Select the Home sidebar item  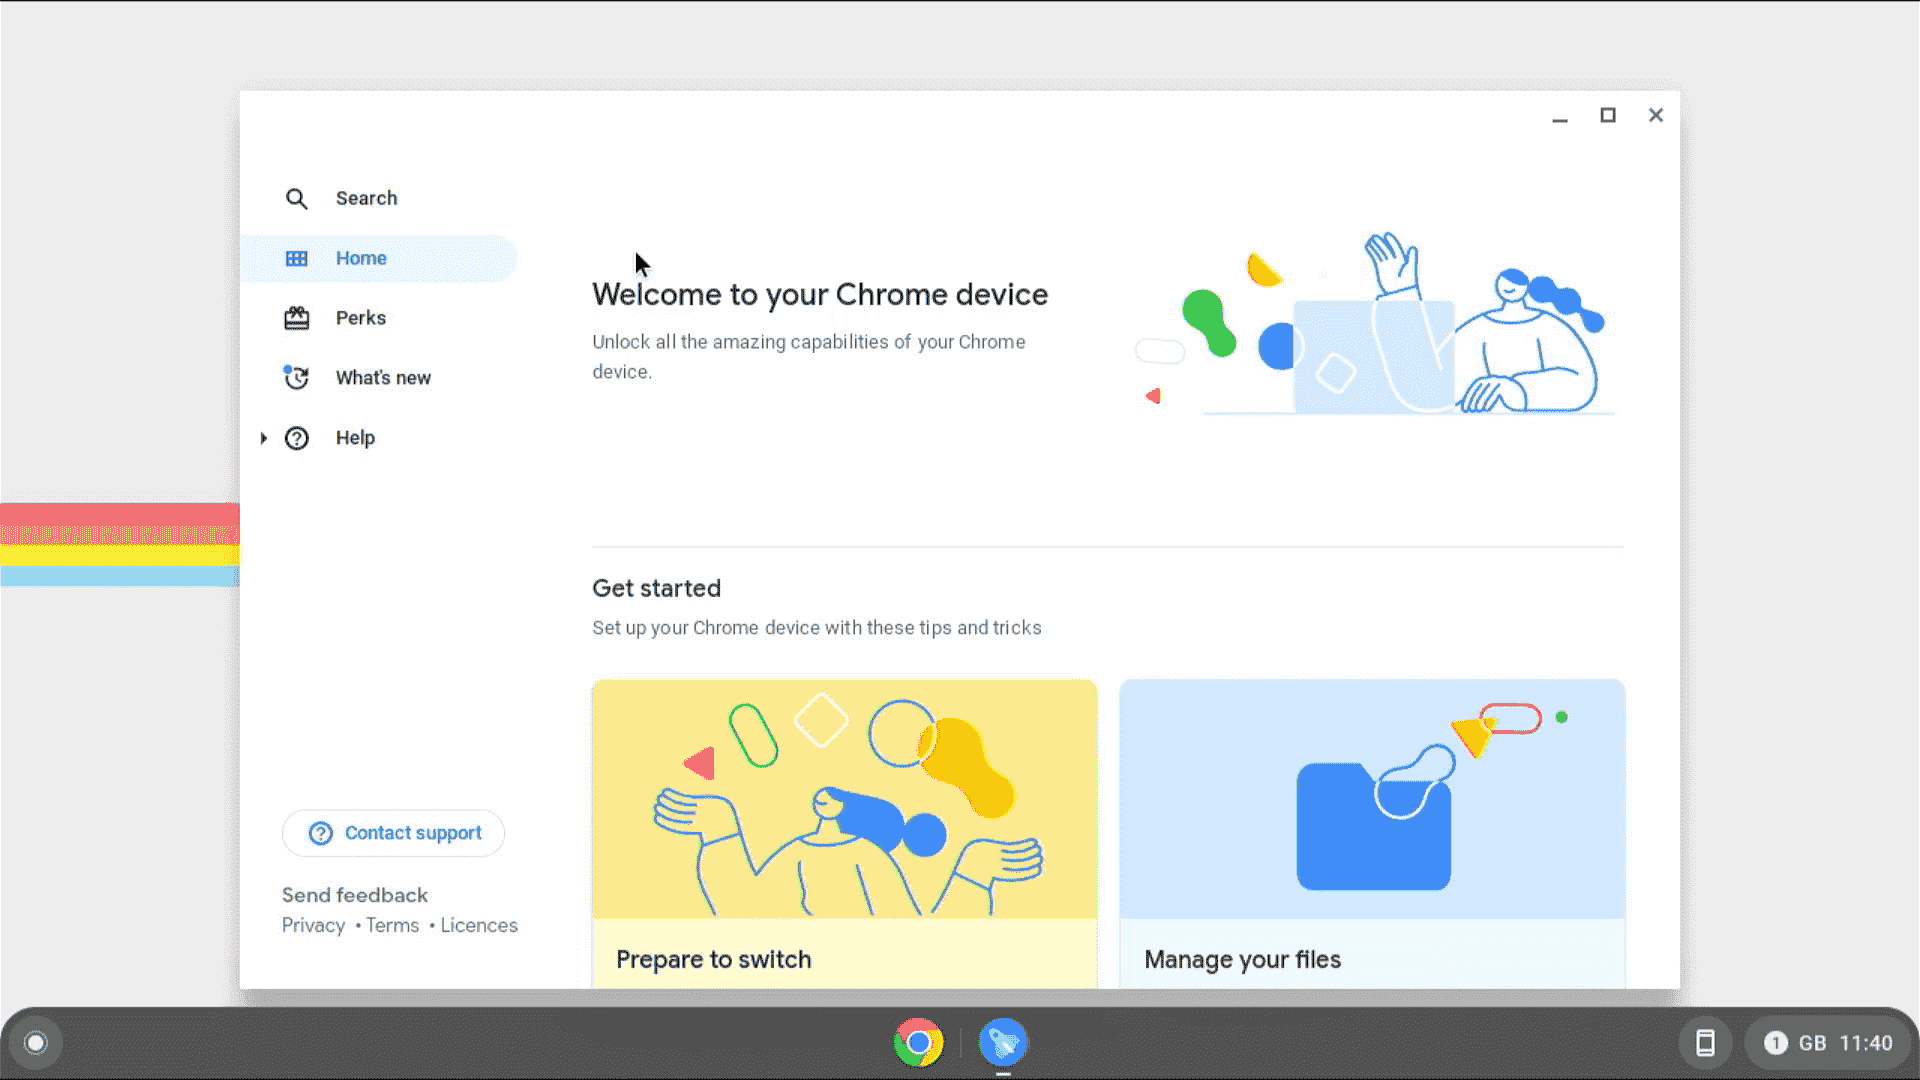pos(378,258)
